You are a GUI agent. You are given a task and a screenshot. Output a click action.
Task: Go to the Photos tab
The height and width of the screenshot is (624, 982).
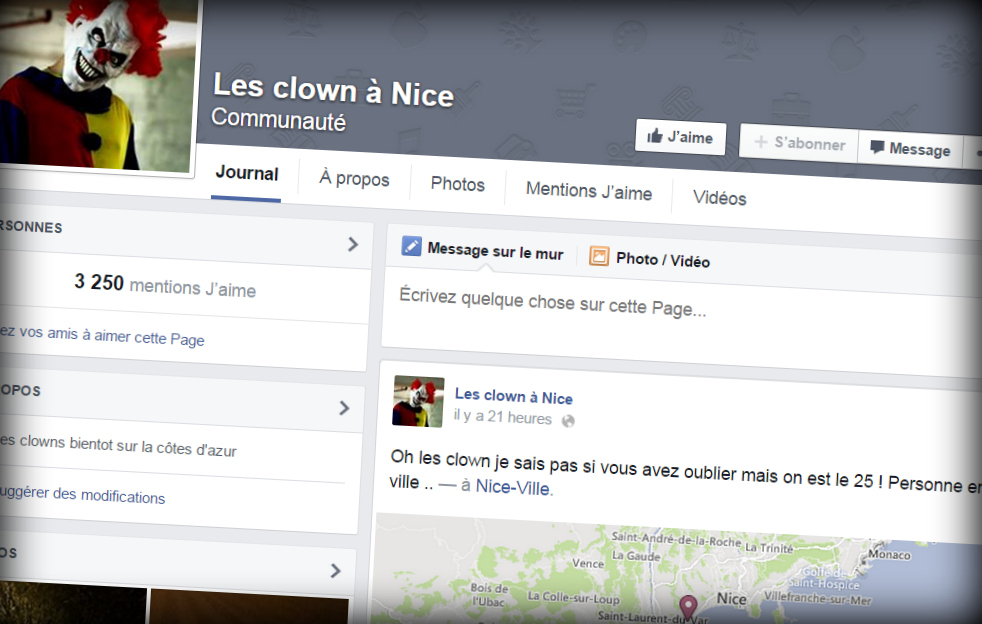click(457, 185)
